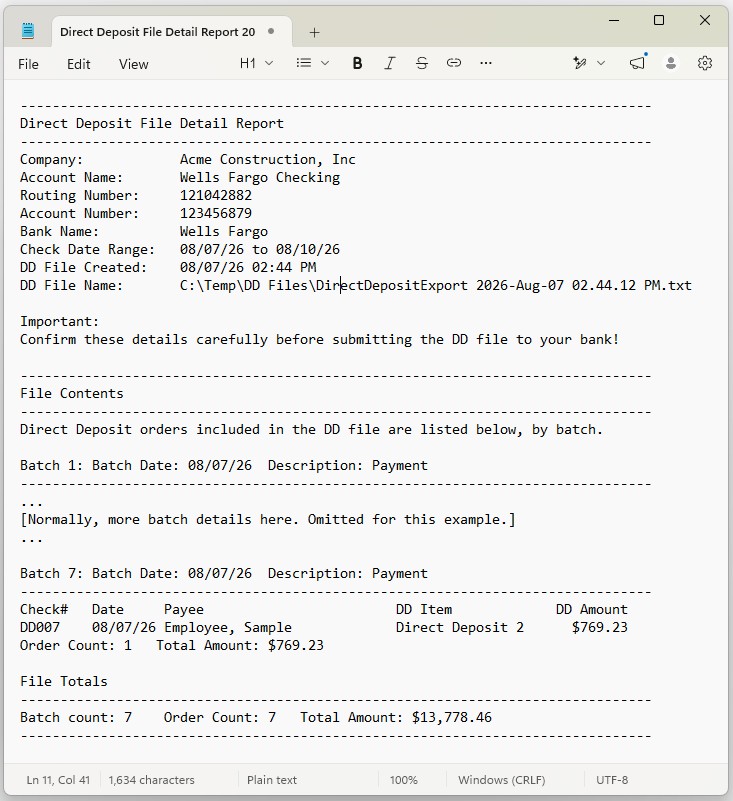Image resolution: width=733 pixels, height=801 pixels.
Task: Click the payee 'Employee, Sample'
Action: (x=228, y=627)
